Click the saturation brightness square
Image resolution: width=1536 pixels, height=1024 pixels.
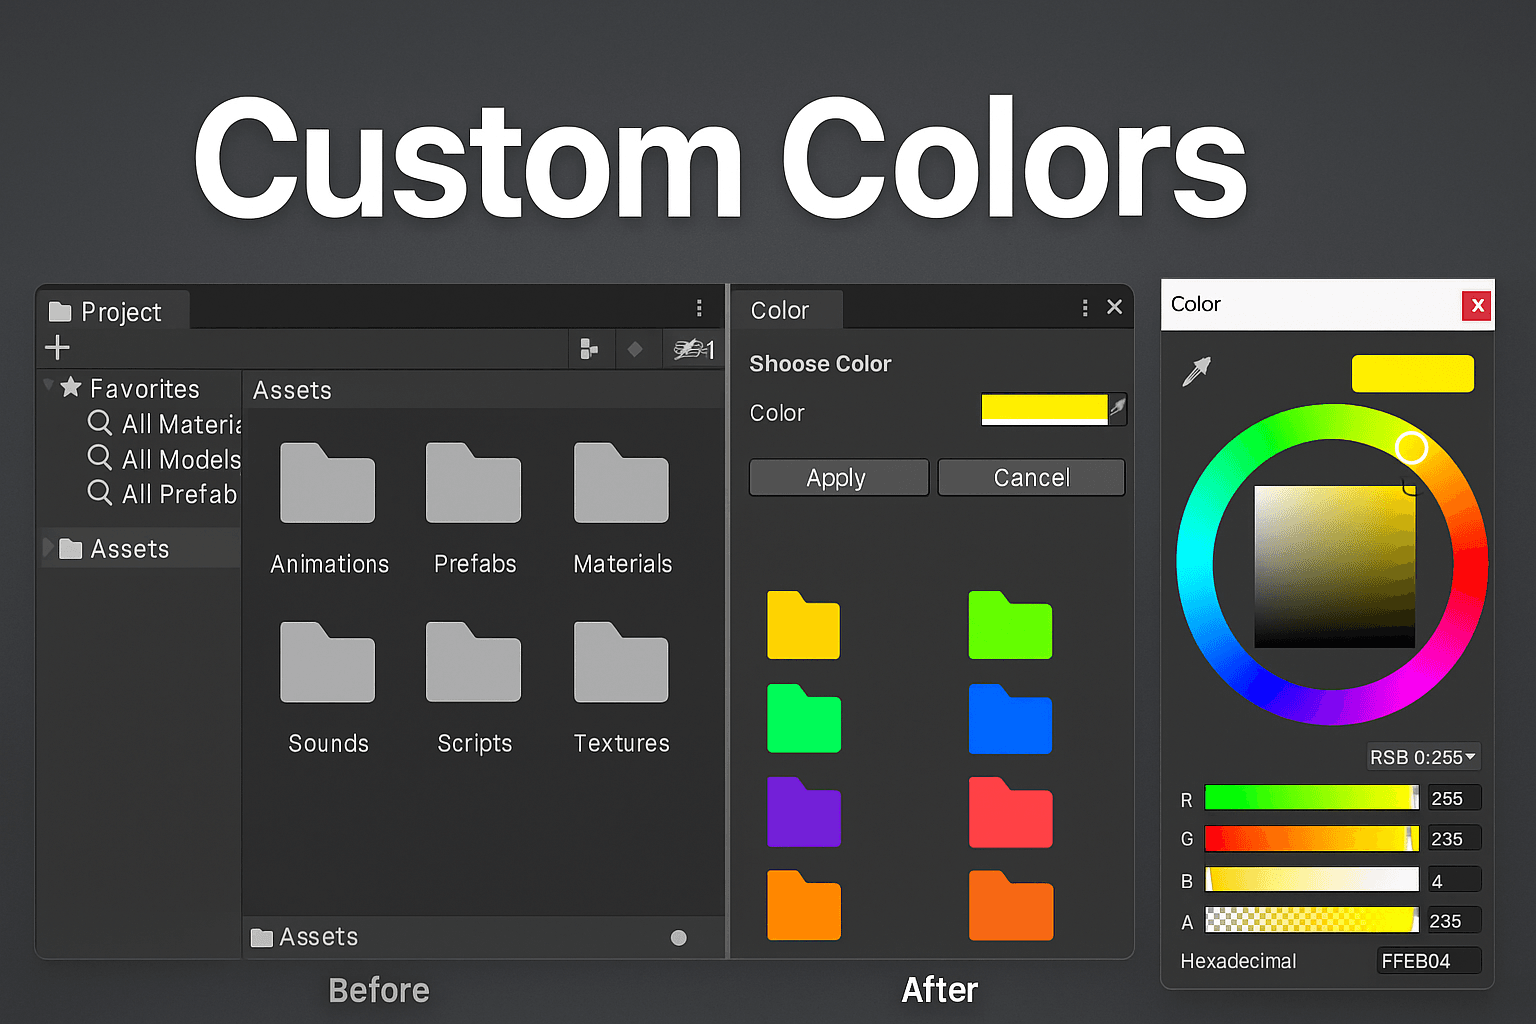point(1335,567)
